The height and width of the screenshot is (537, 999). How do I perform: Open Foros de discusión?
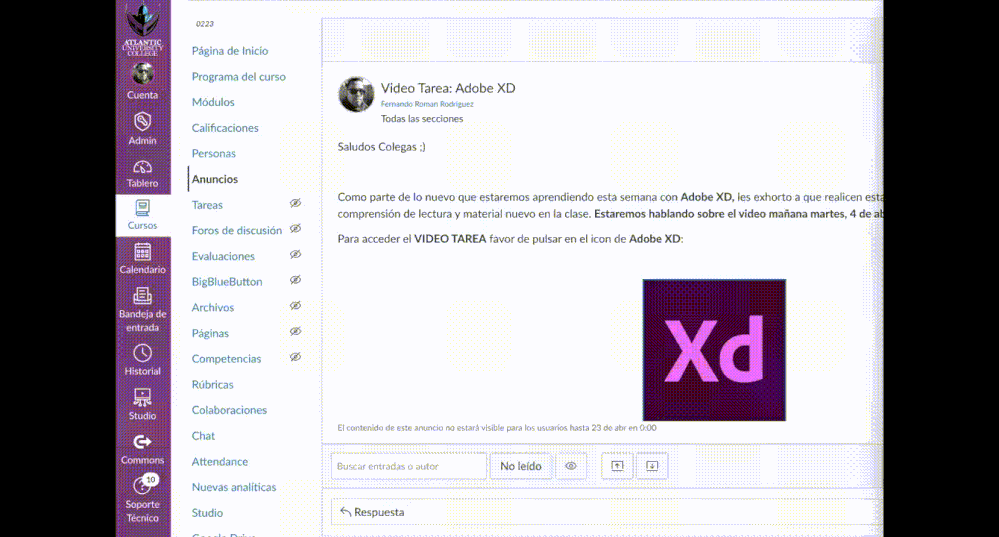(236, 231)
